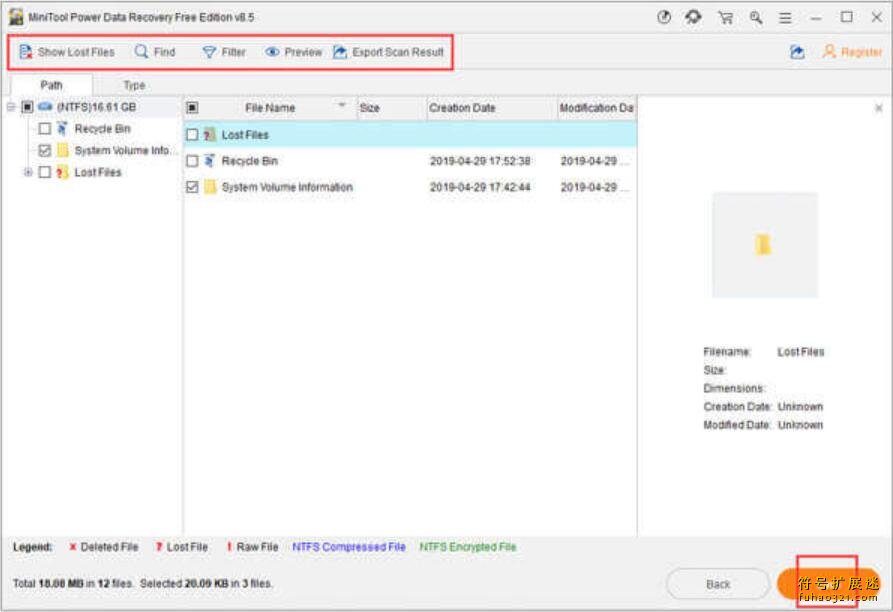Close the preview pane

[x=879, y=108]
